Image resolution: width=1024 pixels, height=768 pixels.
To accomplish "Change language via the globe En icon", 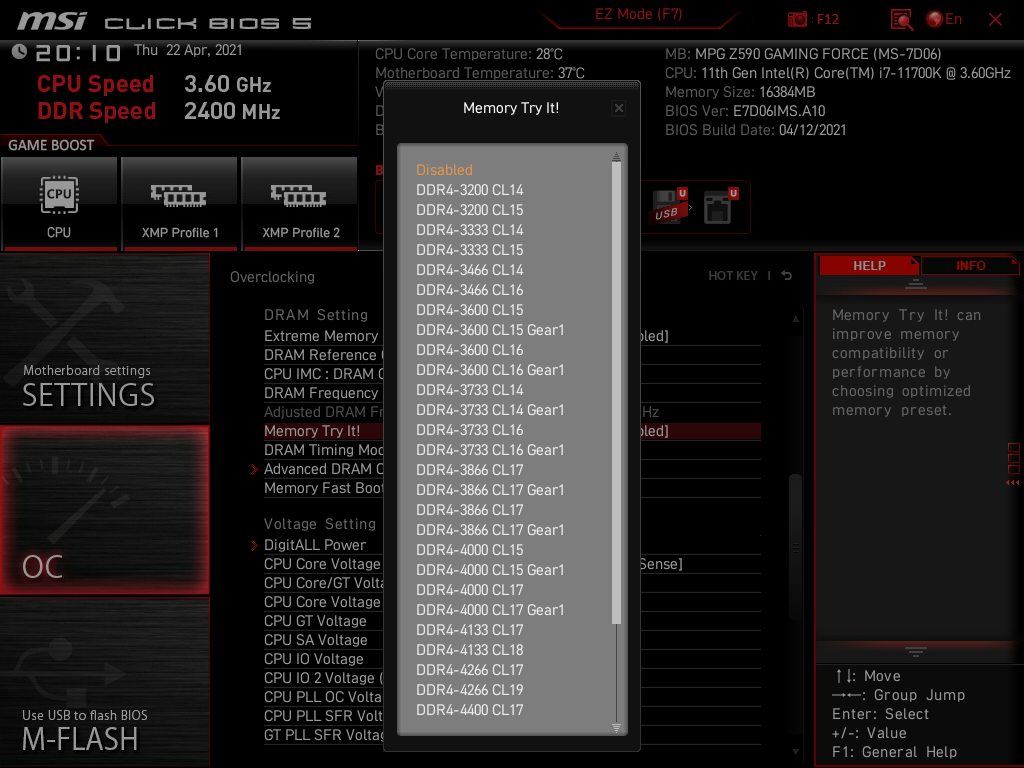I will 944,20.
